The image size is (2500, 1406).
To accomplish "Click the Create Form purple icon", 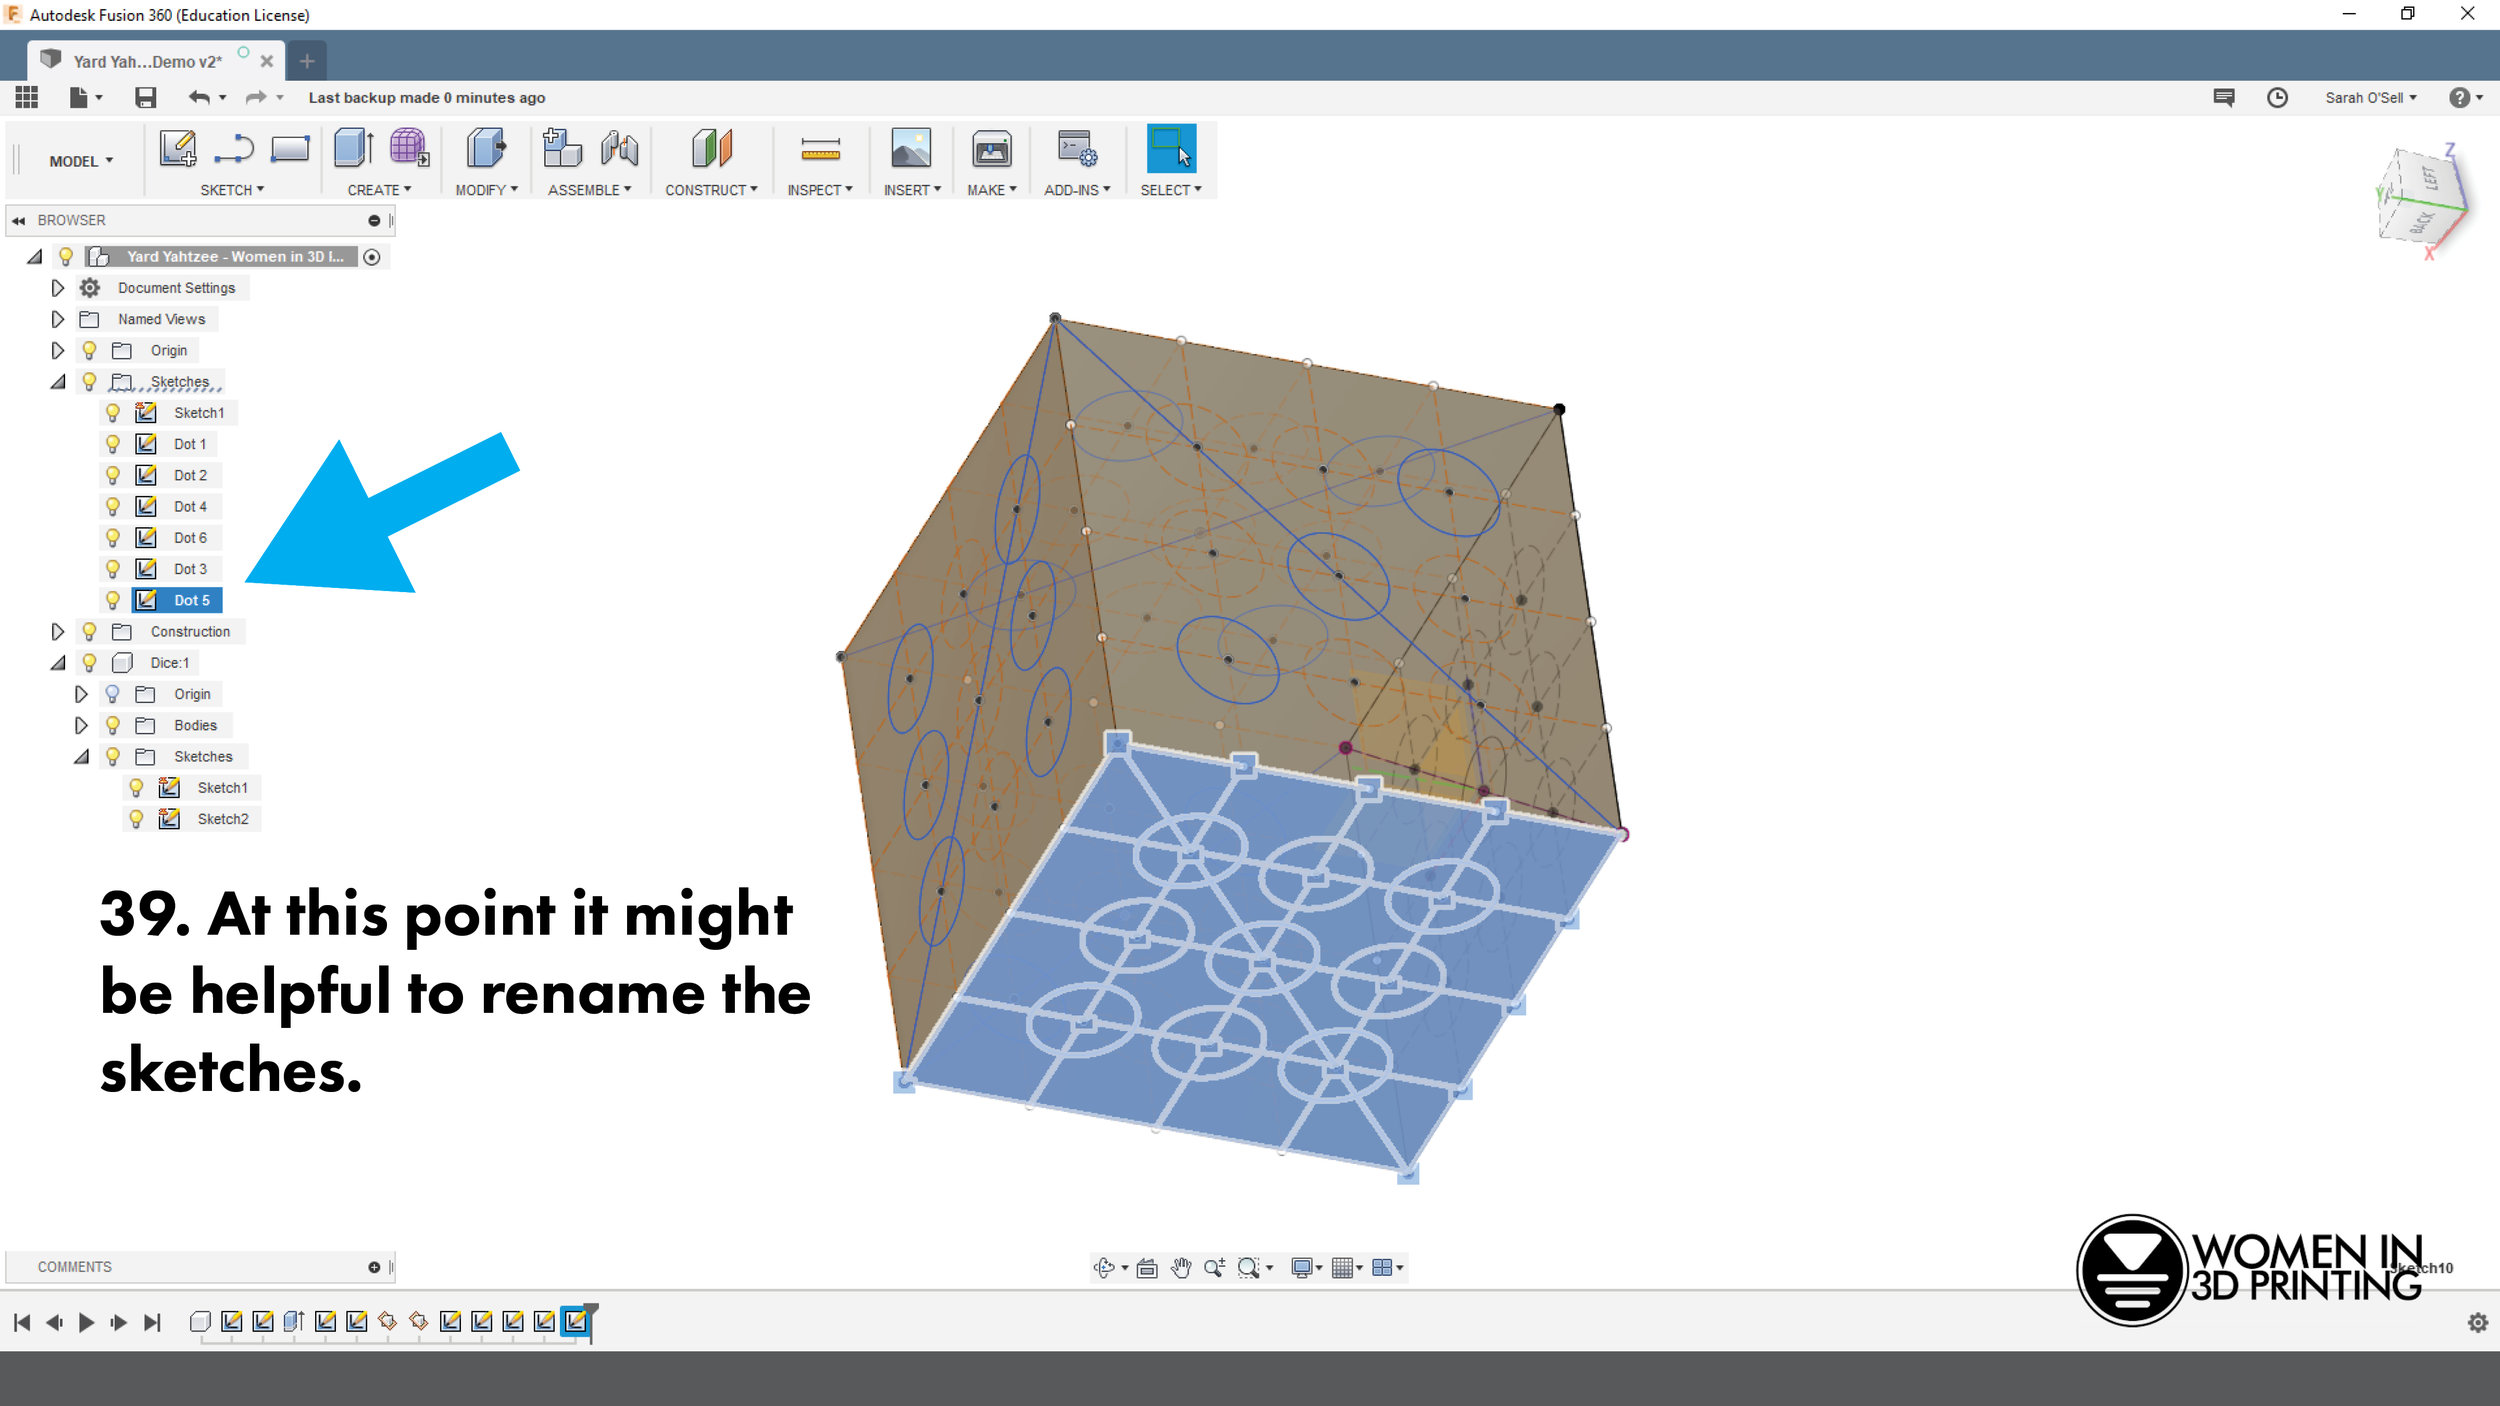I will click(x=409, y=148).
